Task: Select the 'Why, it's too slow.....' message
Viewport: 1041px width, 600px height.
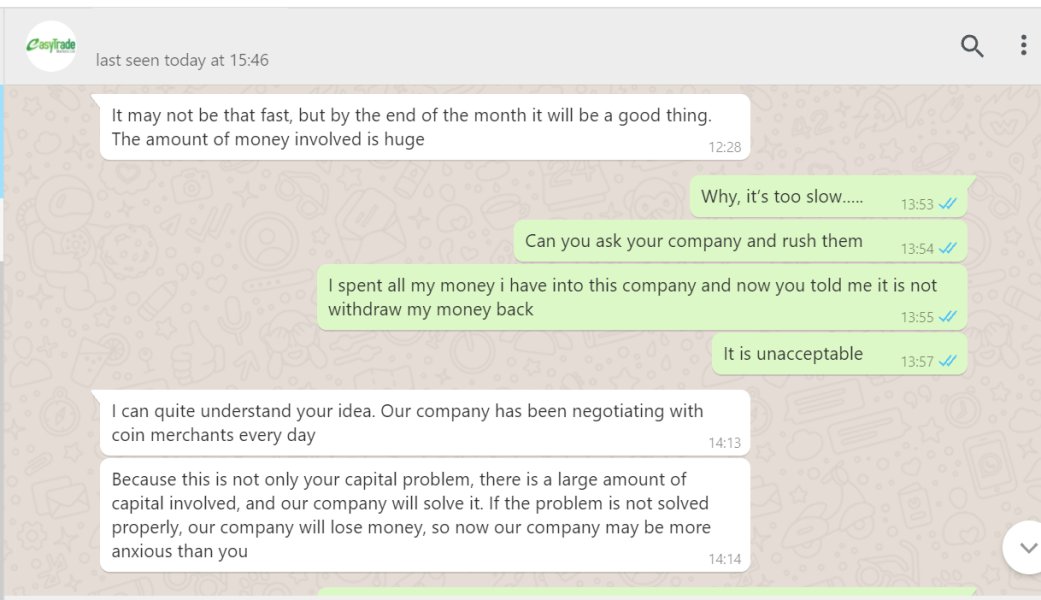Action: click(829, 196)
